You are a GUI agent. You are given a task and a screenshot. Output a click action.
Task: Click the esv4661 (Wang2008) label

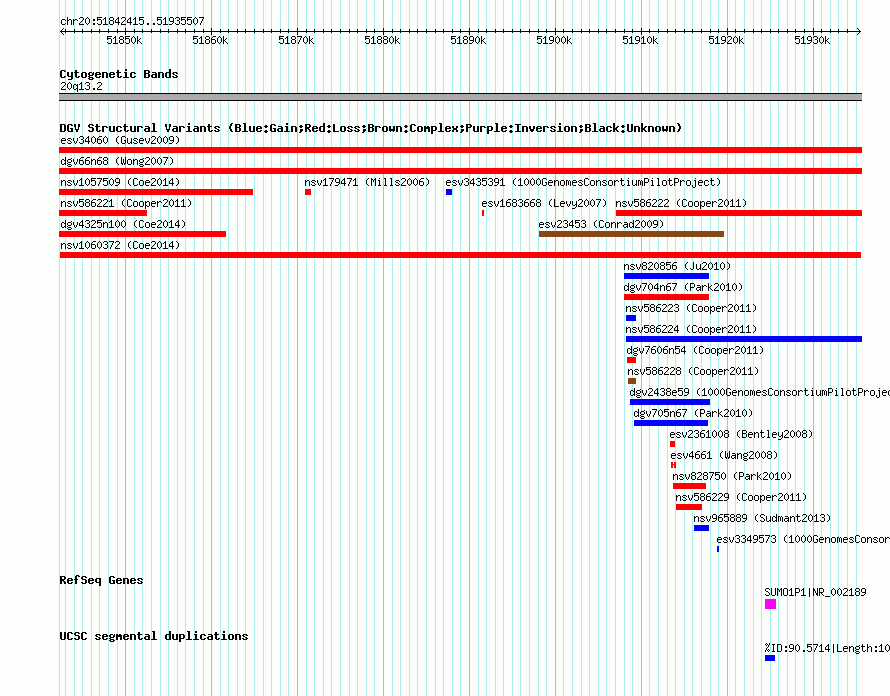click(x=724, y=455)
